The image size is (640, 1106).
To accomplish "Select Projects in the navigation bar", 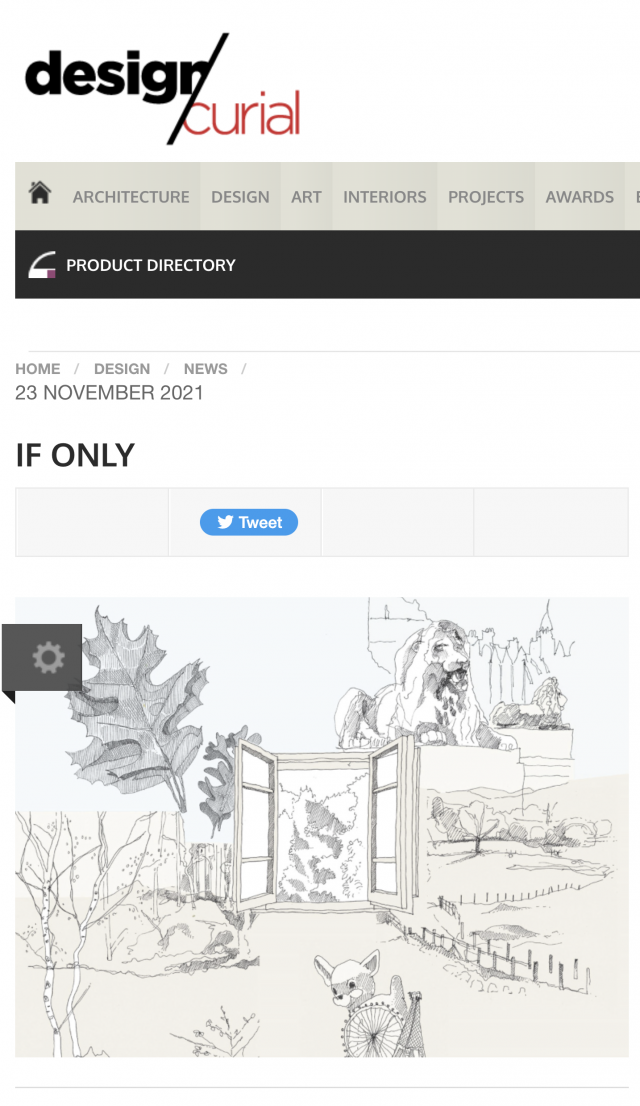I will [x=485, y=197].
